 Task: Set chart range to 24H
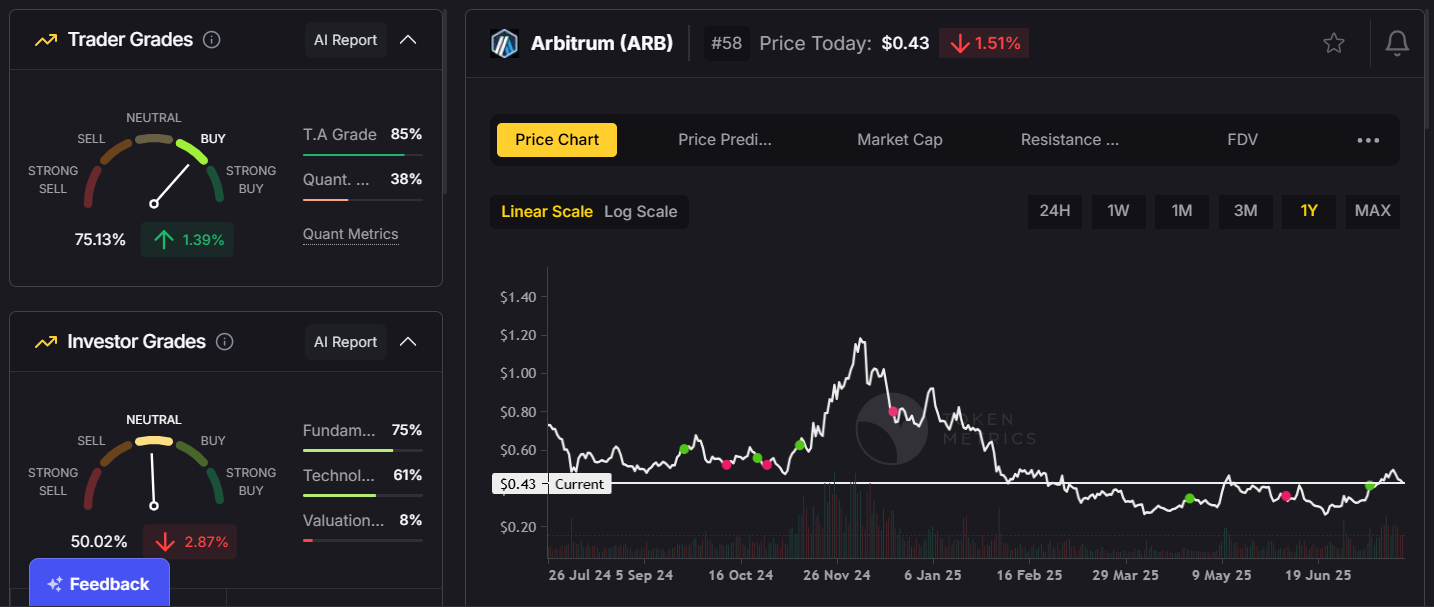point(1055,211)
